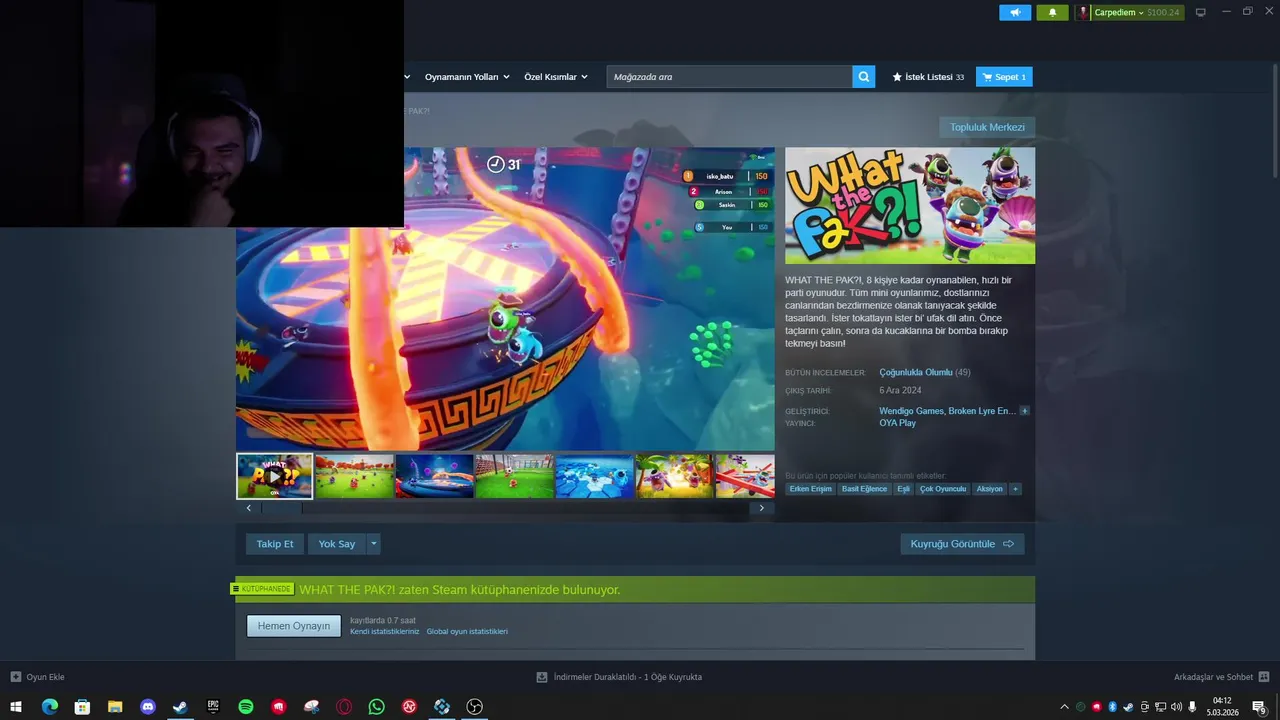Open downloads status İndirmeler Duraklatıldı
This screenshot has height=720, width=1280.
tap(620, 677)
